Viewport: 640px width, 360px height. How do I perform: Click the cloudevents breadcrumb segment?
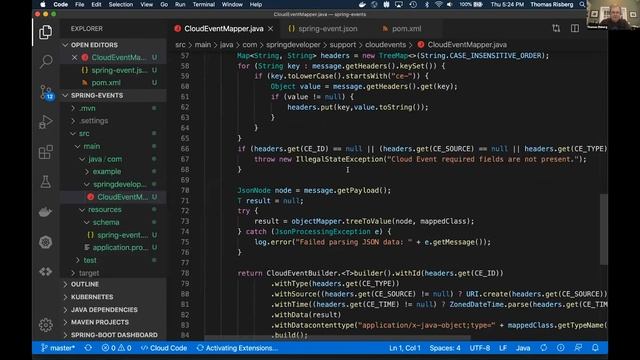click(x=385, y=45)
